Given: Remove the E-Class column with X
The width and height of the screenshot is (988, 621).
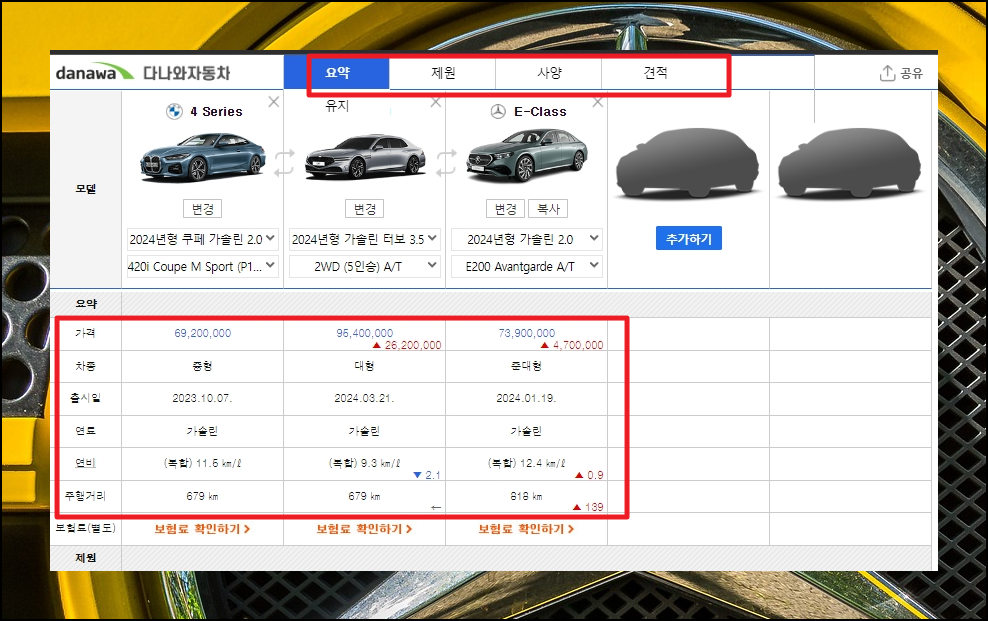Looking at the screenshot, I should point(598,101).
